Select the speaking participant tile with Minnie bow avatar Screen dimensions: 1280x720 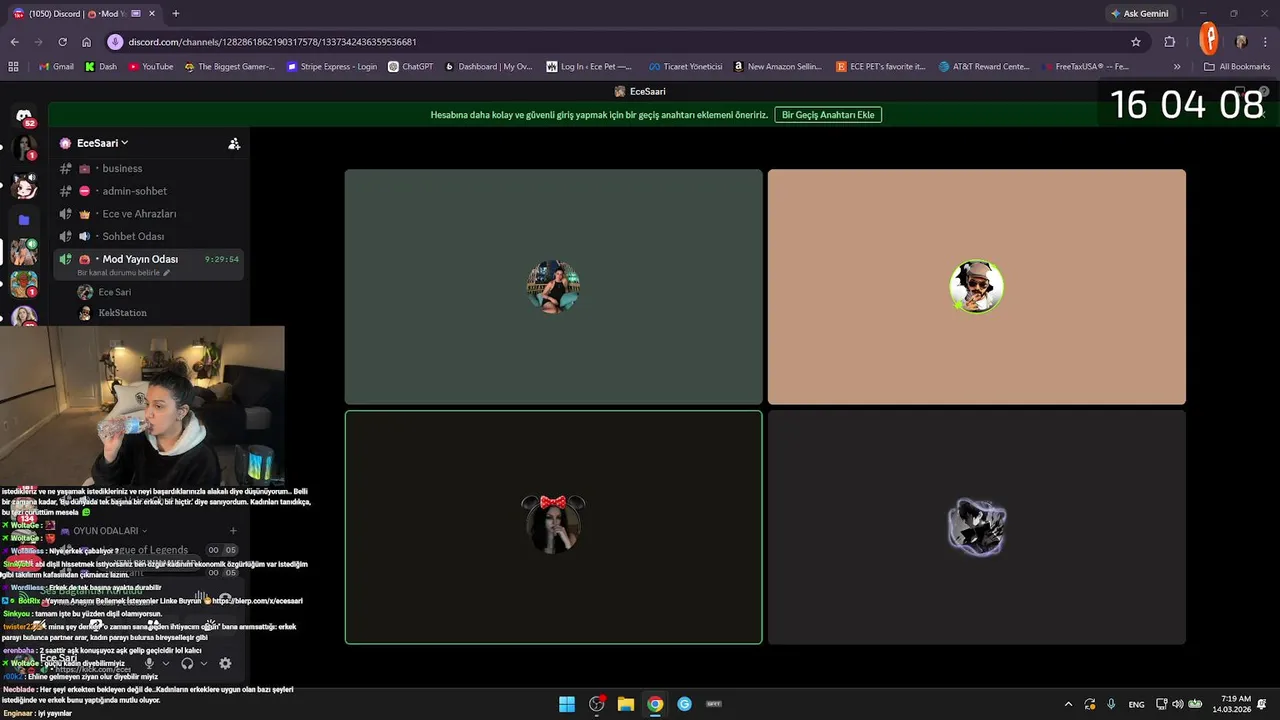pyautogui.click(x=554, y=527)
